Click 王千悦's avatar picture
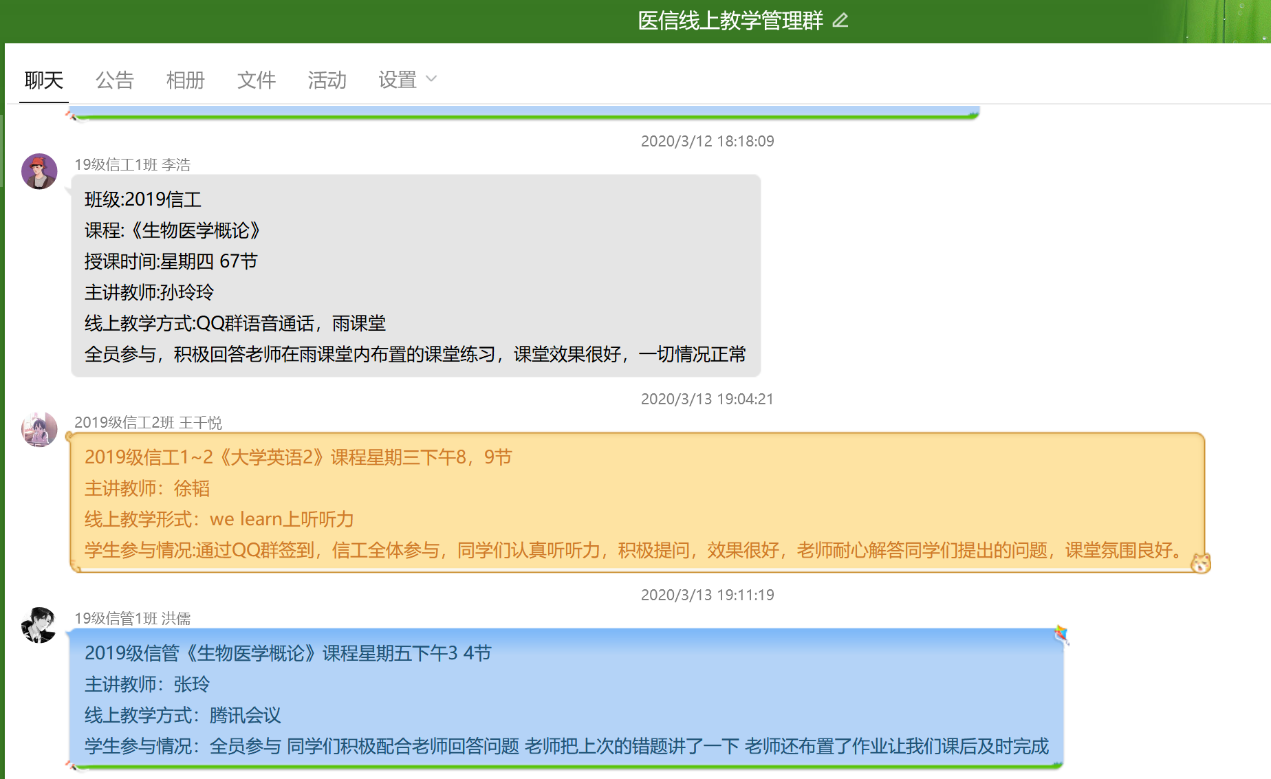Image resolution: width=1271 pixels, height=779 pixels. coord(39,429)
